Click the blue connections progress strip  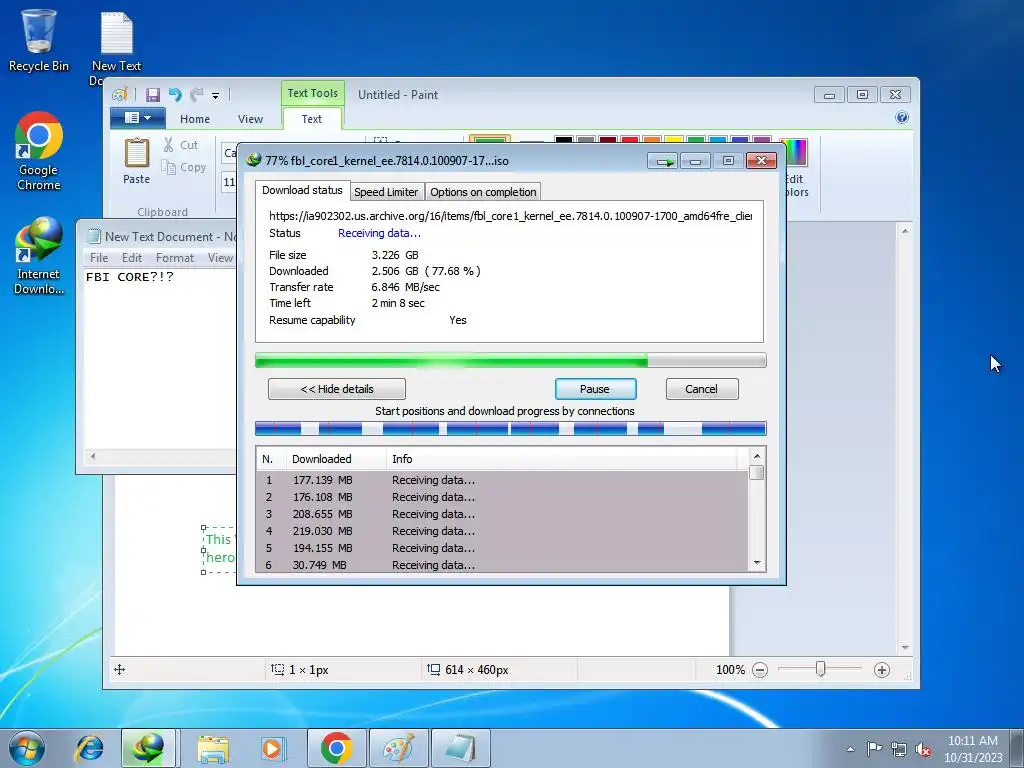coord(511,429)
